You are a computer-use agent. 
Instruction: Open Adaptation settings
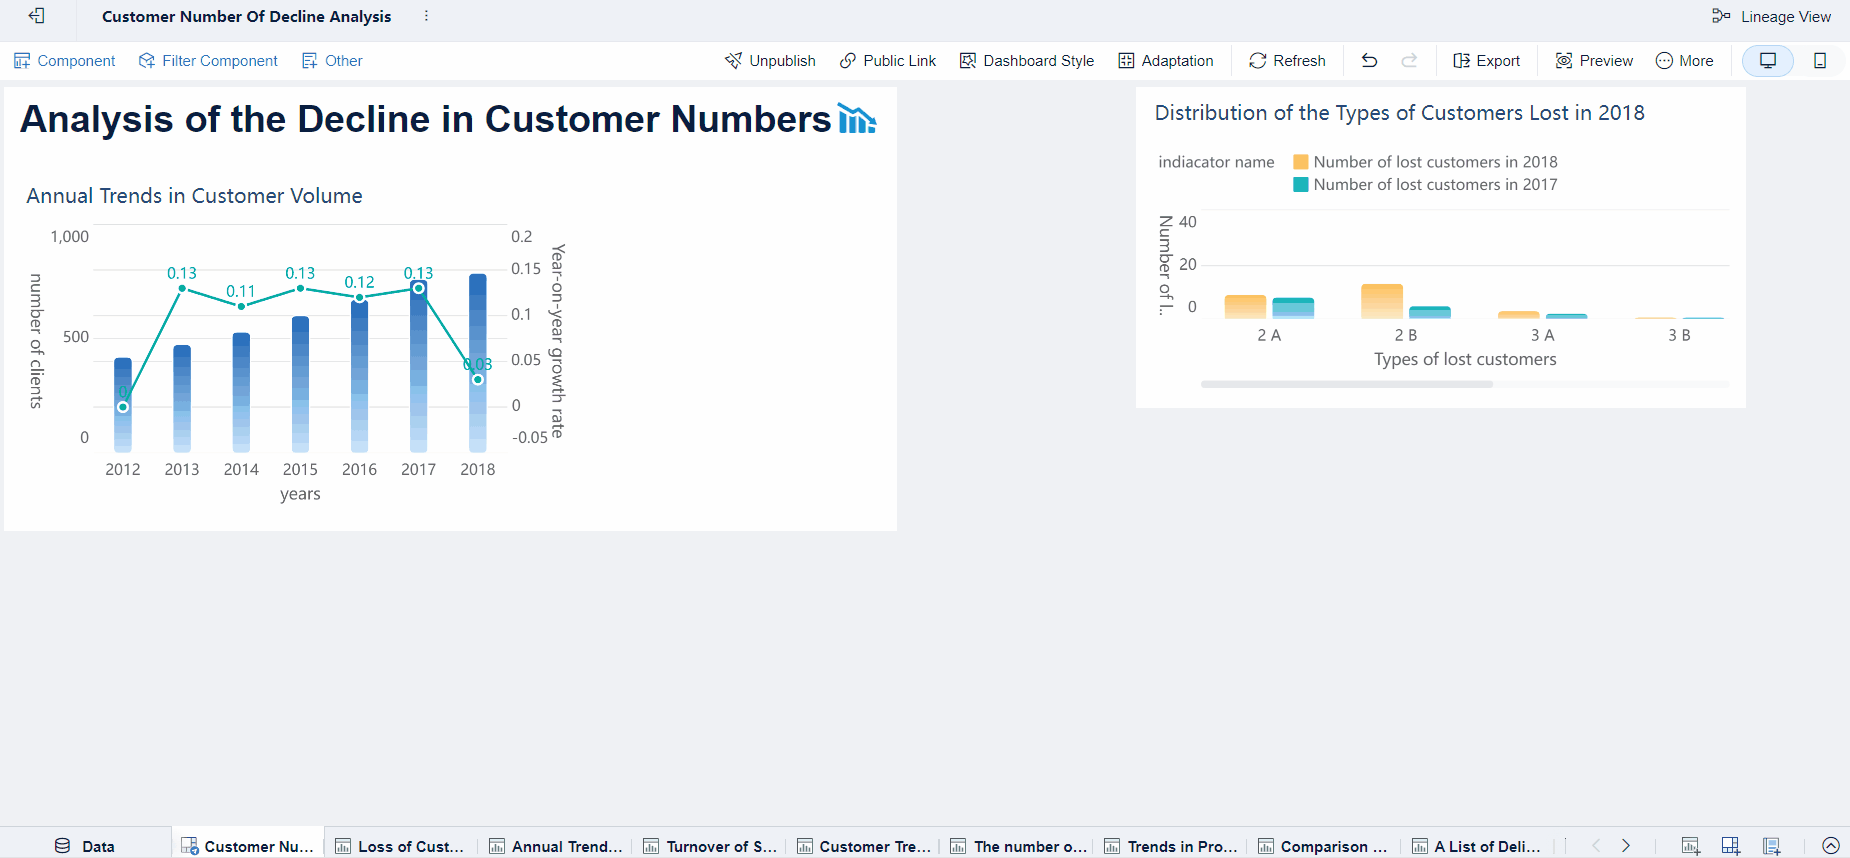point(1166,61)
